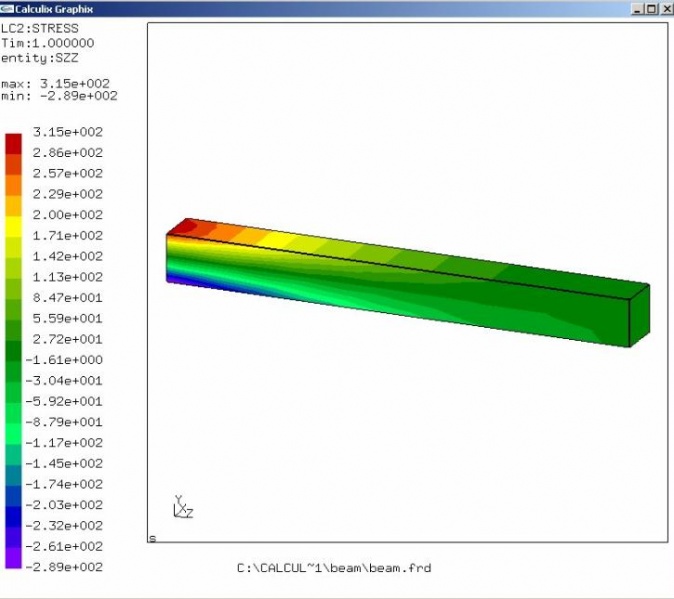The width and height of the screenshot is (674, 599).
Task: Click the XYZ axis triad icon
Action: point(182,507)
